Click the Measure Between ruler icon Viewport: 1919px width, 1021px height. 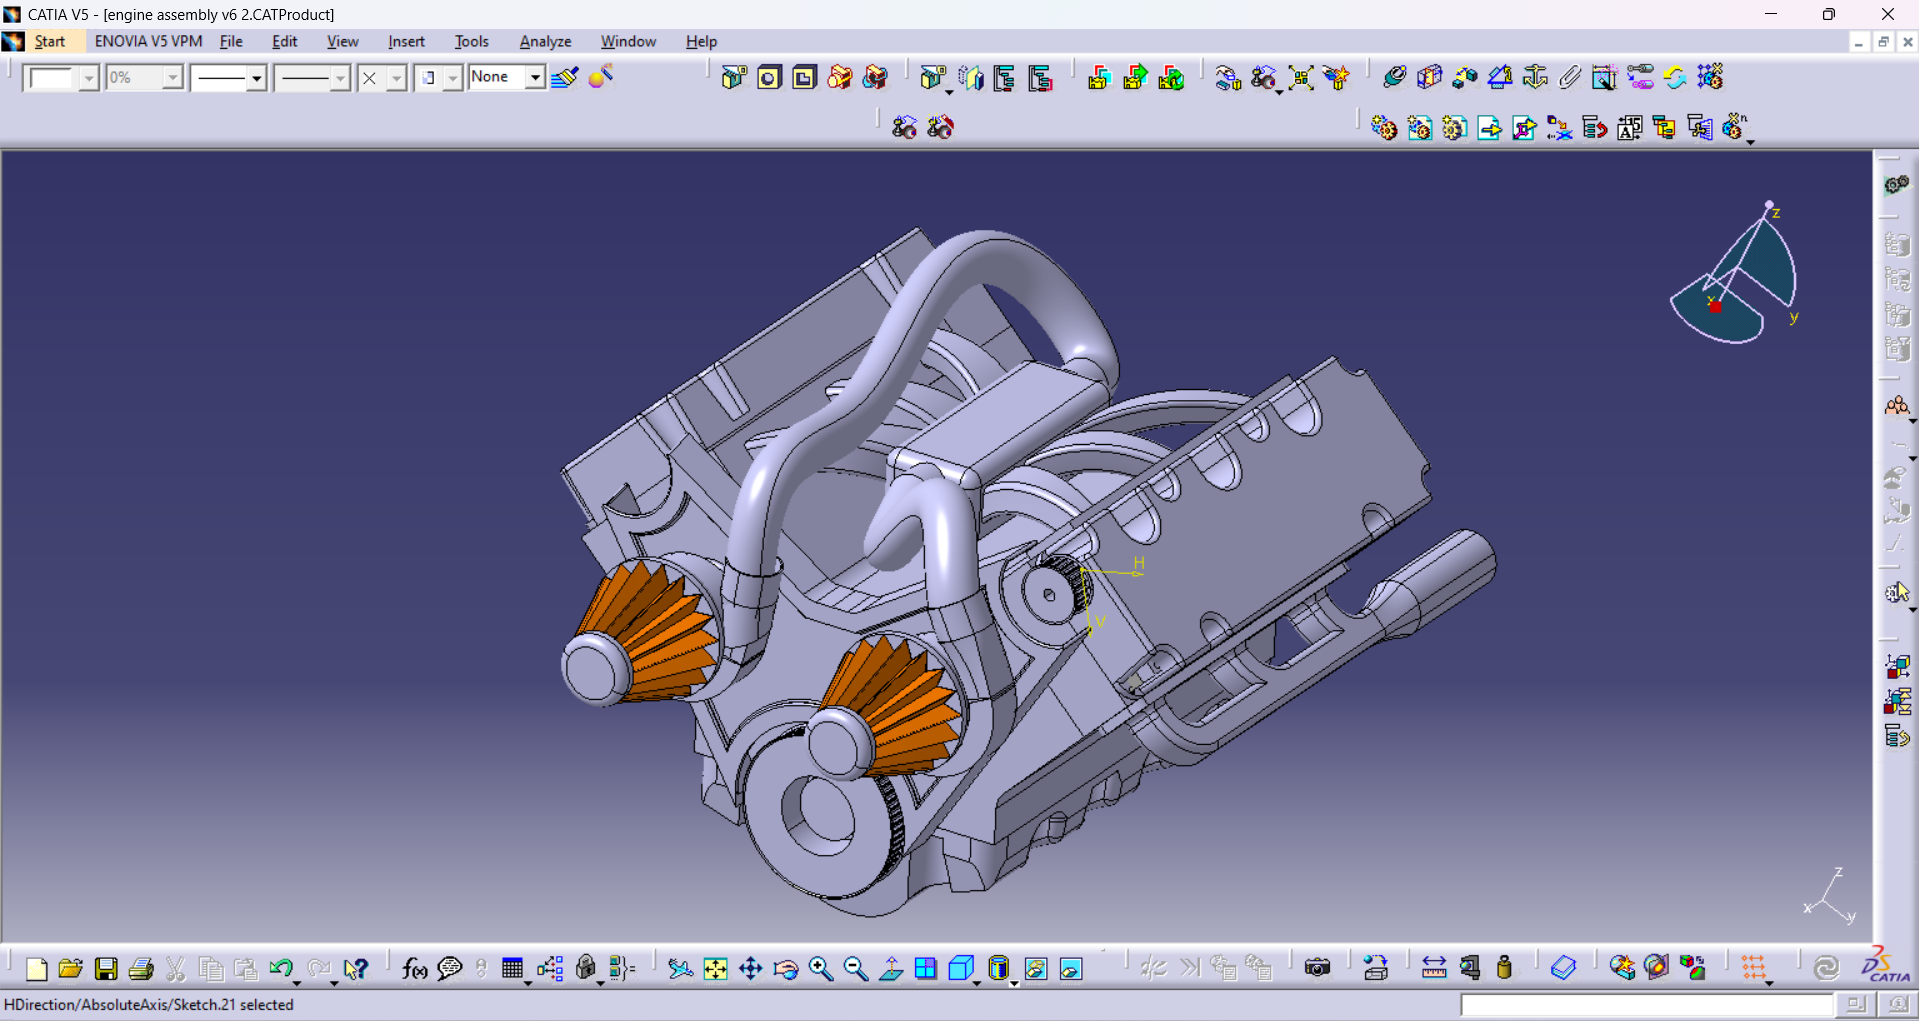[x=1433, y=968]
